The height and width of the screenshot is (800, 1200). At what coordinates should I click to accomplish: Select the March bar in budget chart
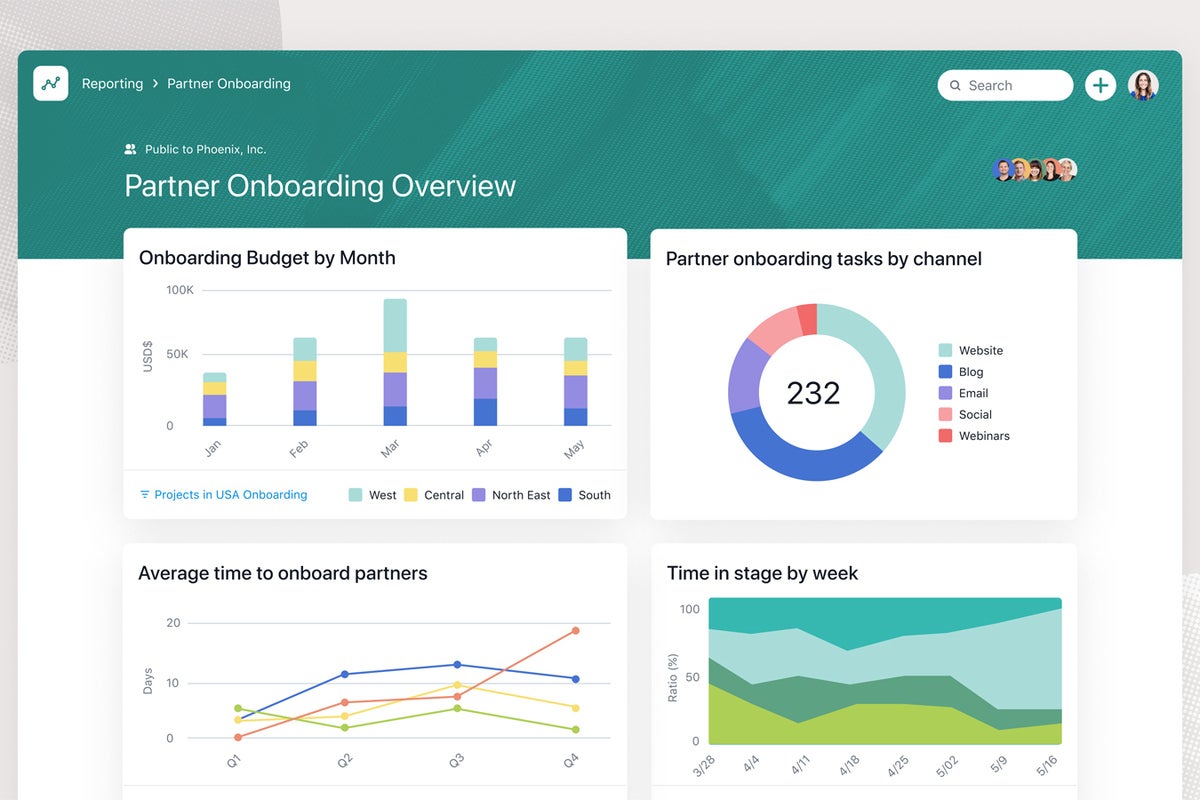click(395, 362)
